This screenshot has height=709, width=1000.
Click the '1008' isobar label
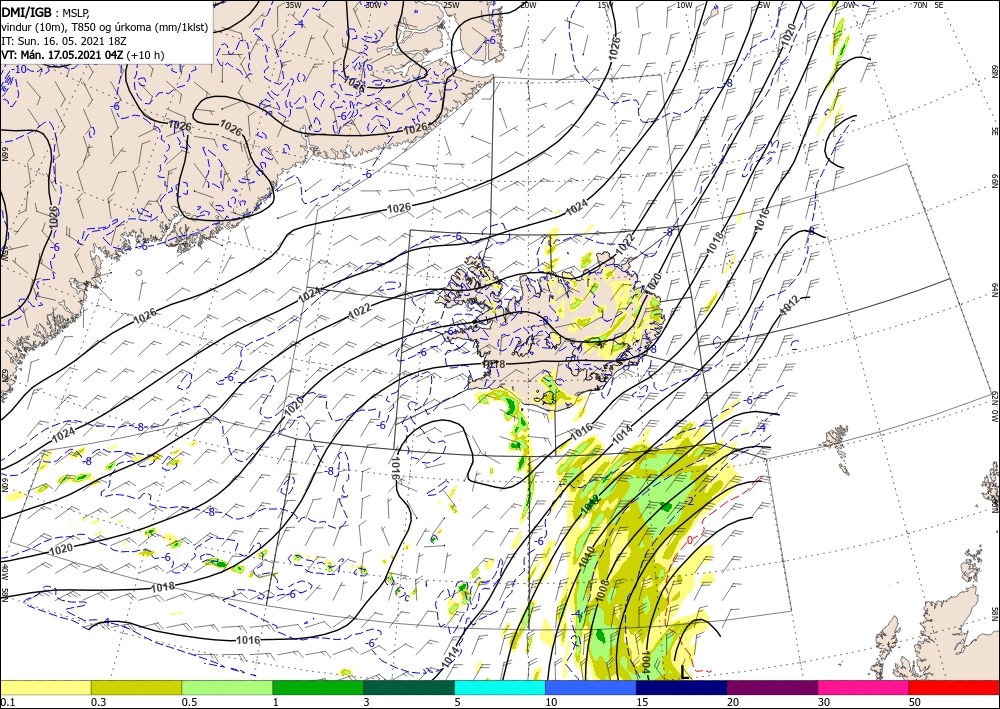point(602,591)
